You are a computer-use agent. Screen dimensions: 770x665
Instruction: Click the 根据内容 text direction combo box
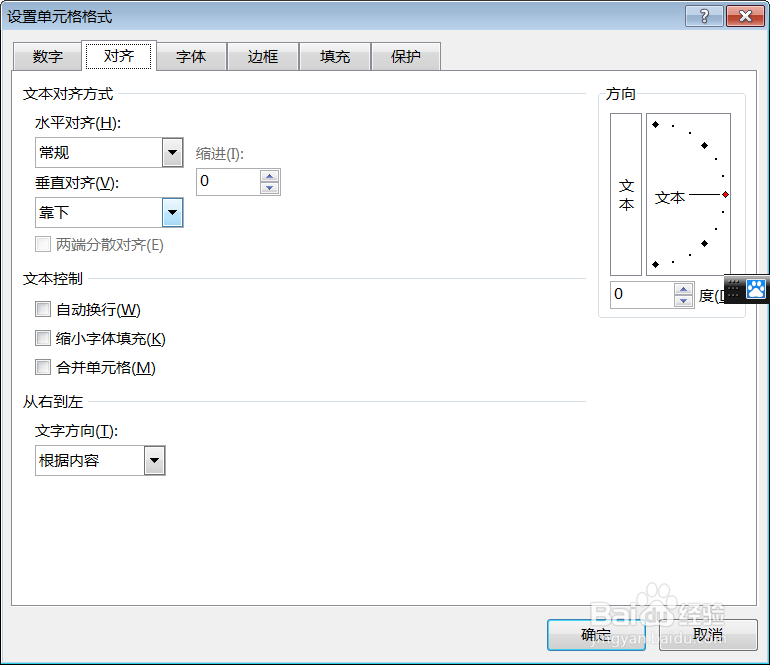(100, 460)
